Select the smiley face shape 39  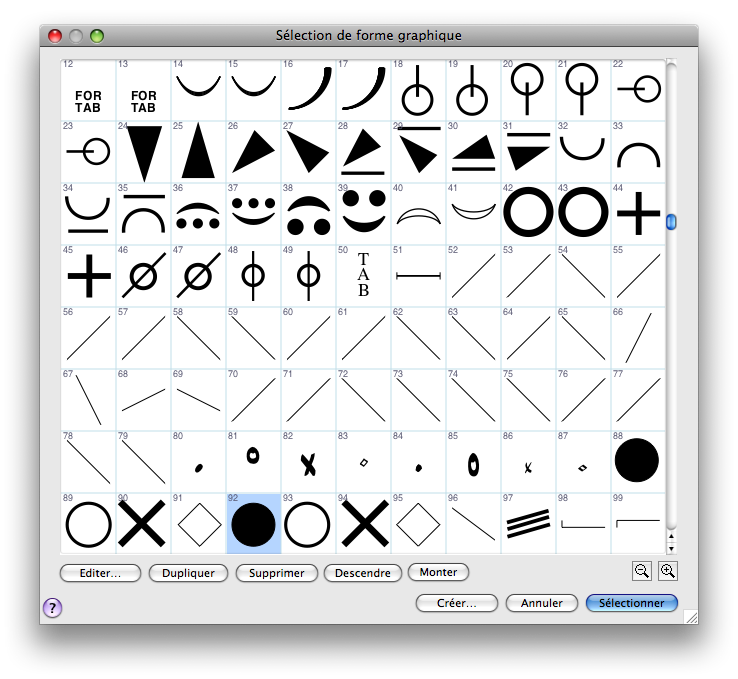364,214
